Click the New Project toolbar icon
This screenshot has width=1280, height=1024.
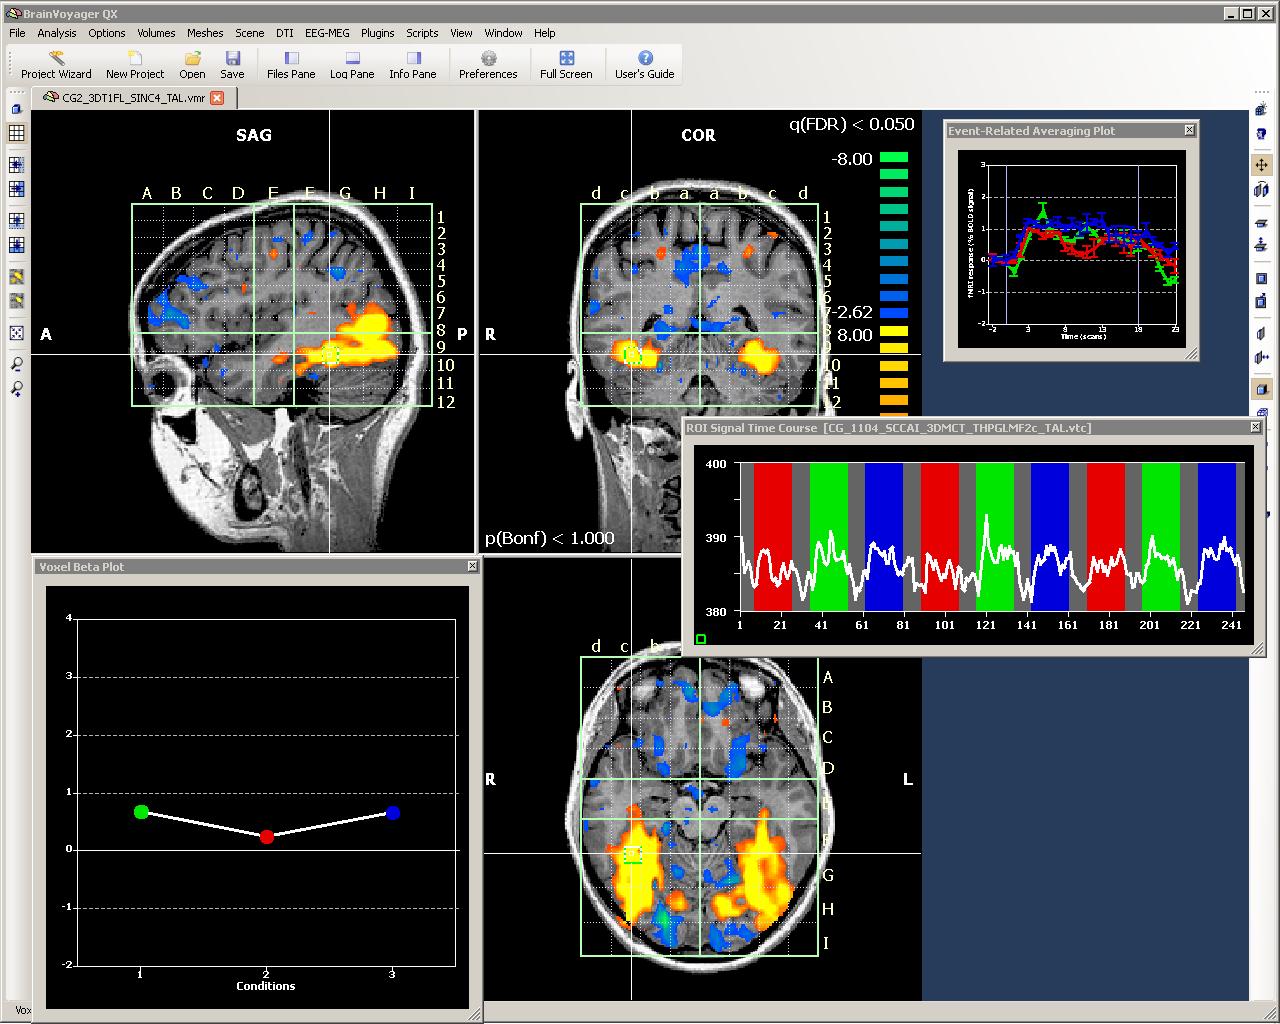click(x=135, y=65)
